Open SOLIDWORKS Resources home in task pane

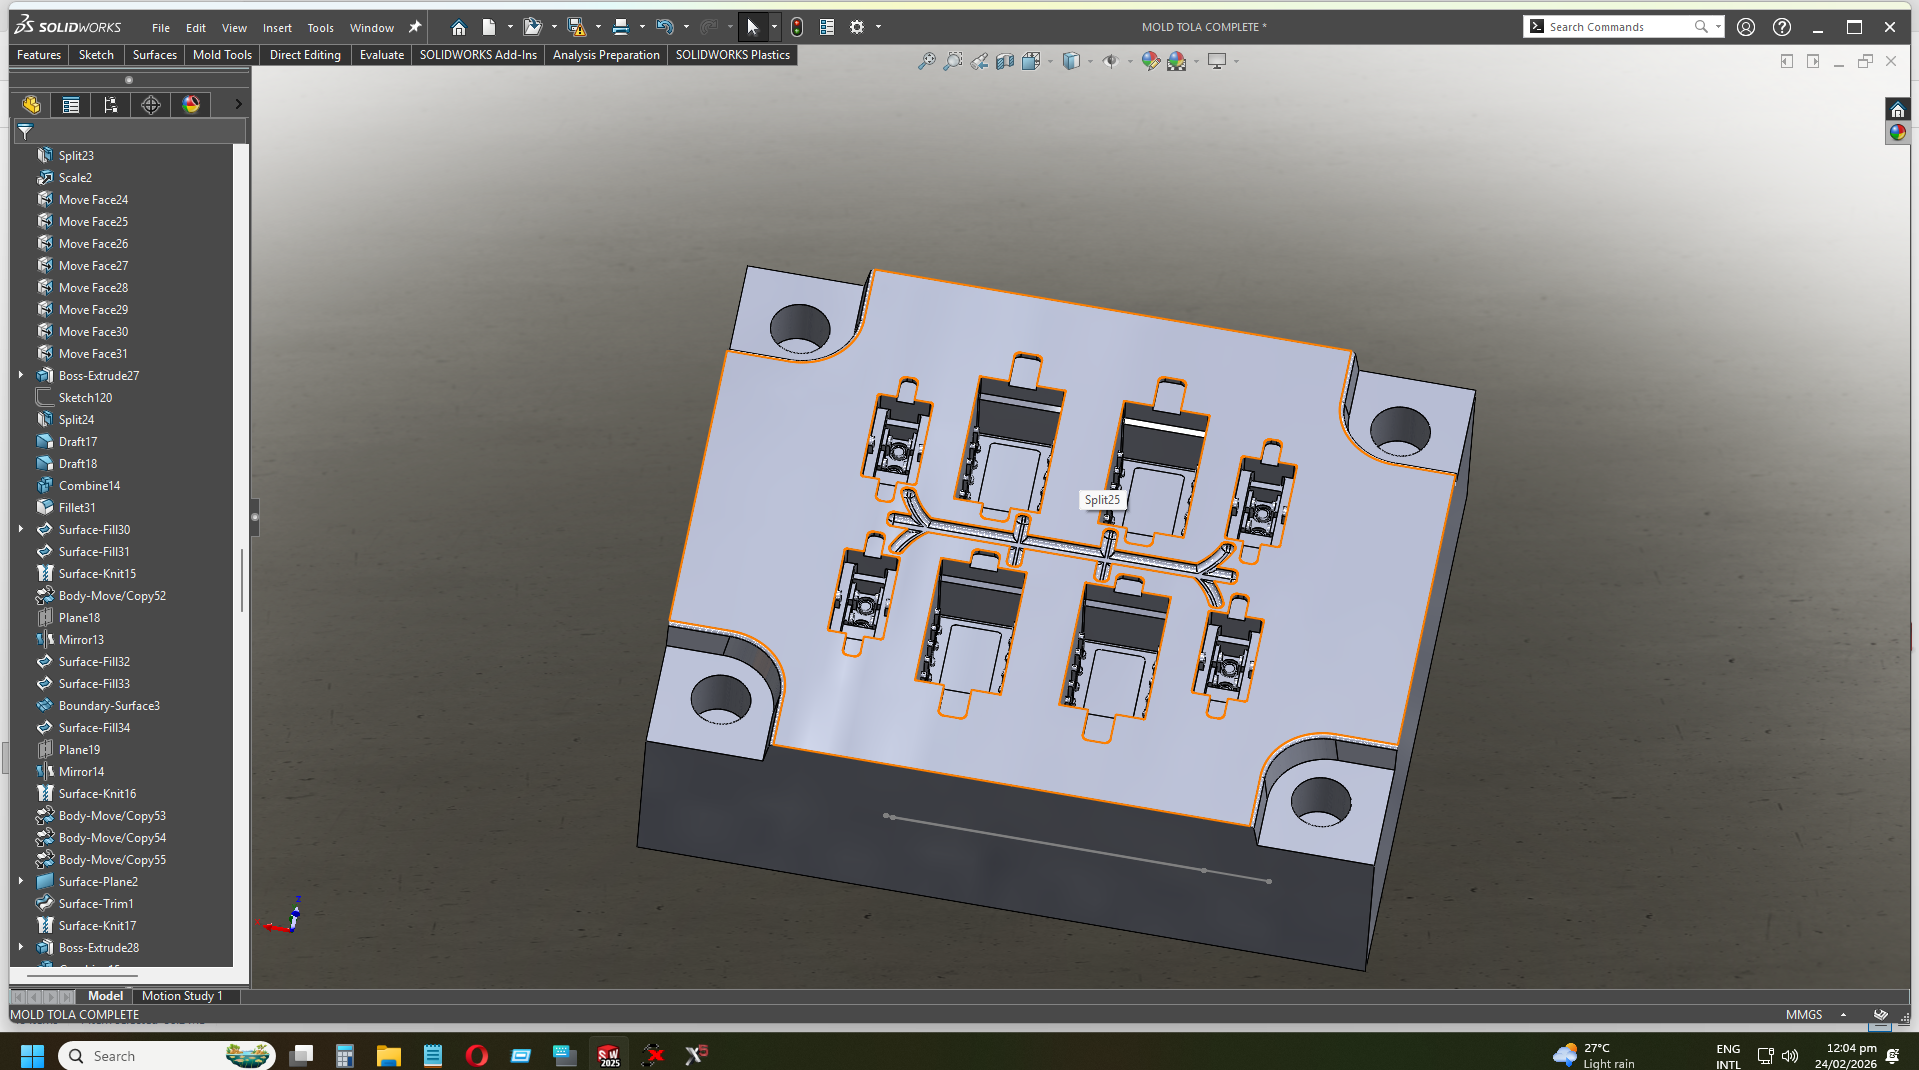tap(1897, 110)
